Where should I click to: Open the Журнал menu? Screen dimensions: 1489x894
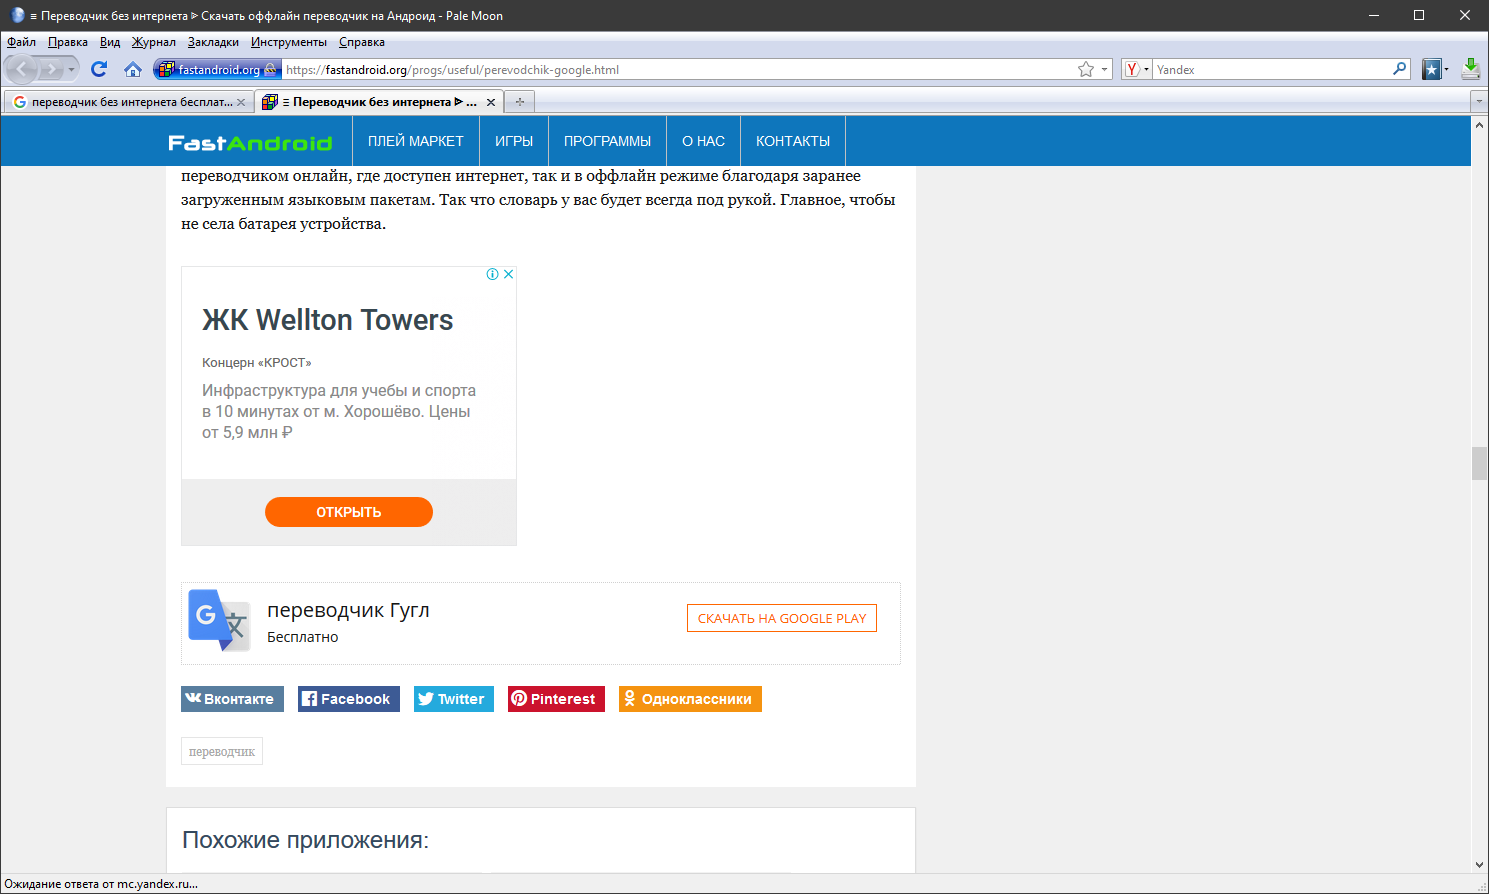pyautogui.click(x=154, y=42)
